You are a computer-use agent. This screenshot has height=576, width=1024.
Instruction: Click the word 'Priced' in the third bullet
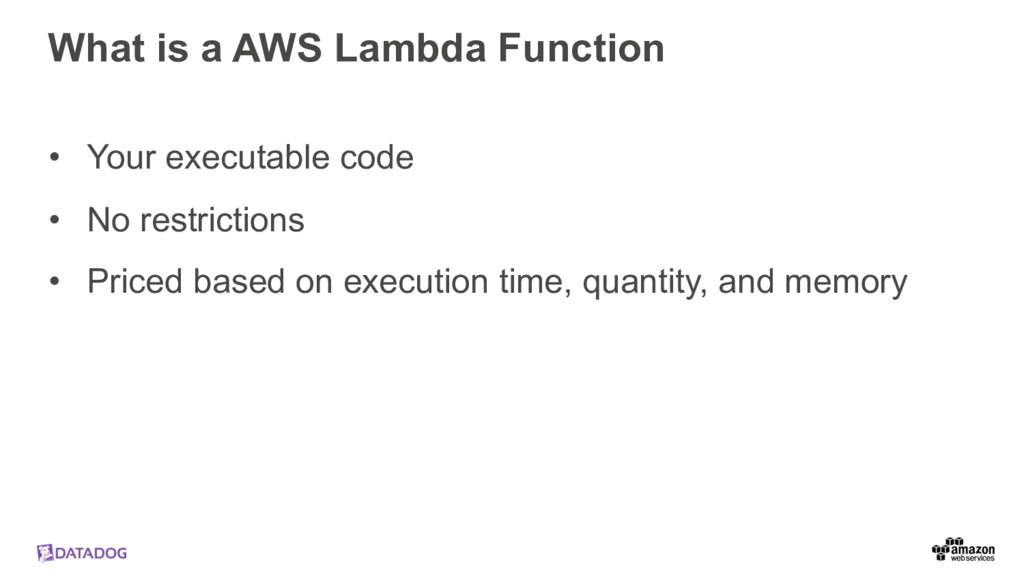point(135,283)
